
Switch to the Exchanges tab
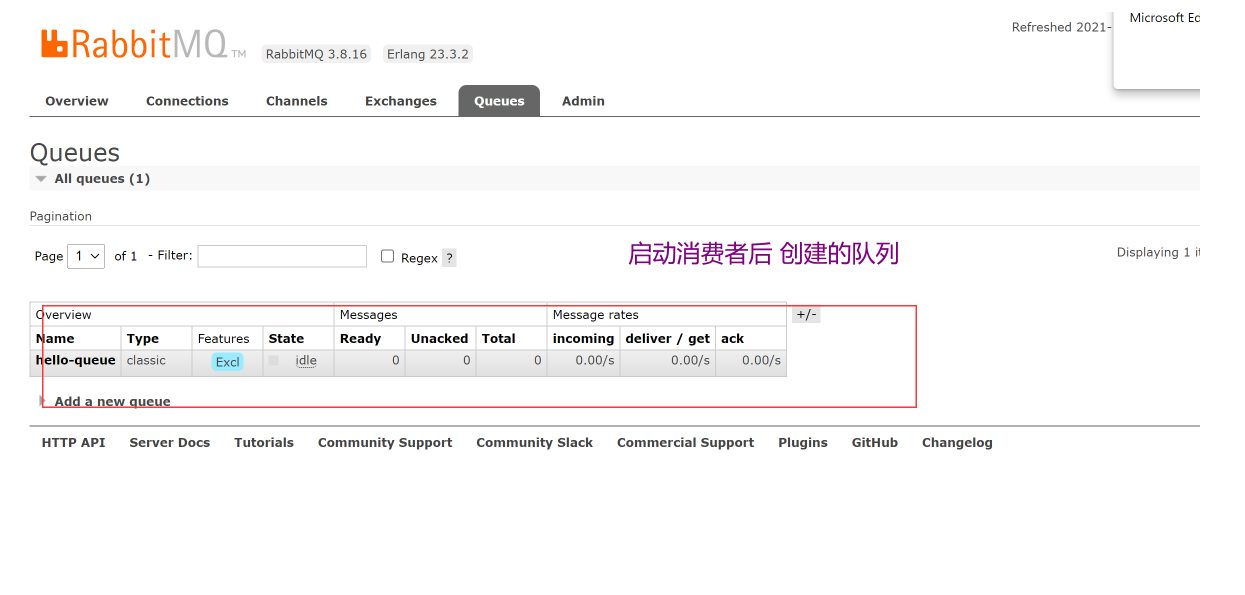pos(400,100)
